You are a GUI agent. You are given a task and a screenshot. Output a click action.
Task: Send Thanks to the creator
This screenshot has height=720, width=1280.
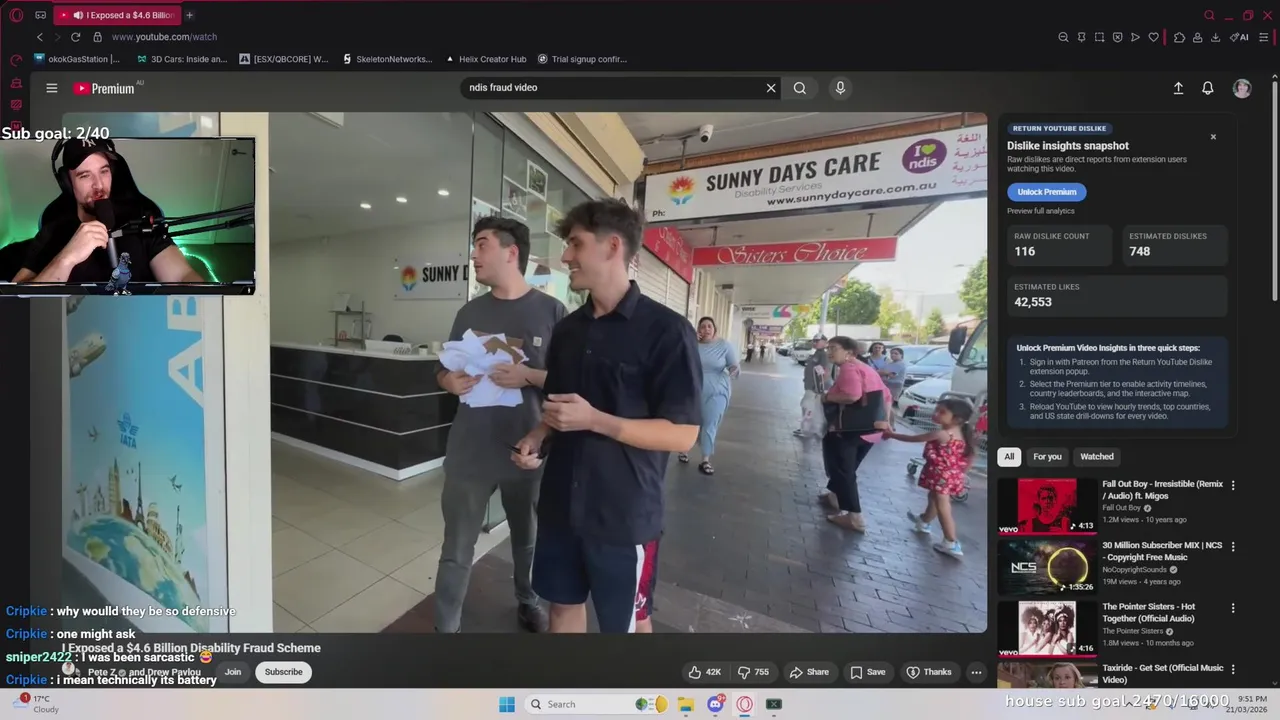[x=929, y=672]
